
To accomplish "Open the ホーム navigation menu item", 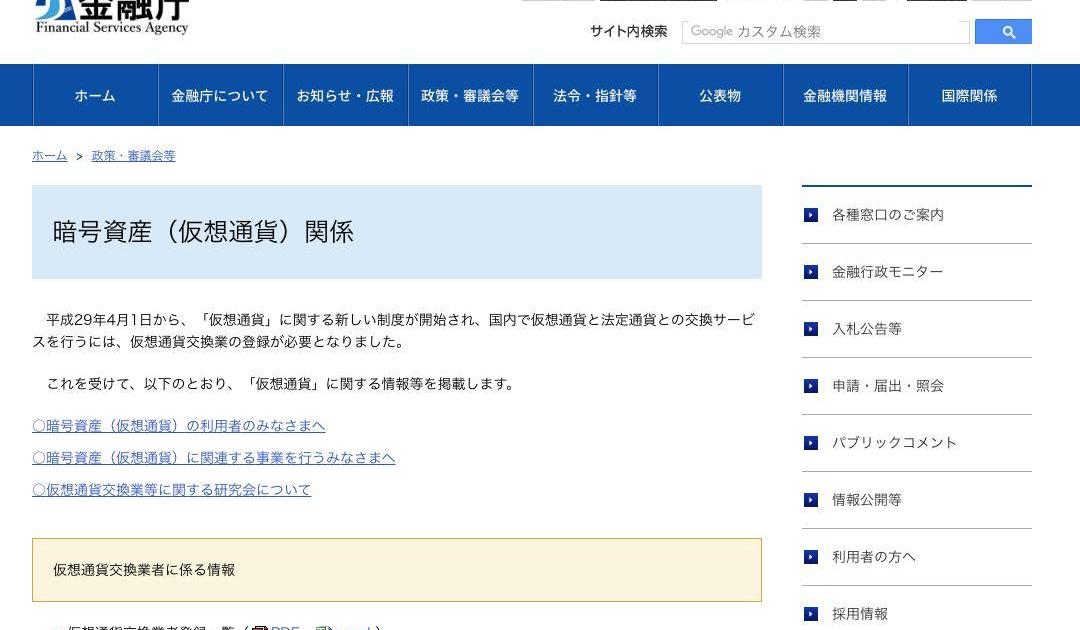I will (95, 96).
